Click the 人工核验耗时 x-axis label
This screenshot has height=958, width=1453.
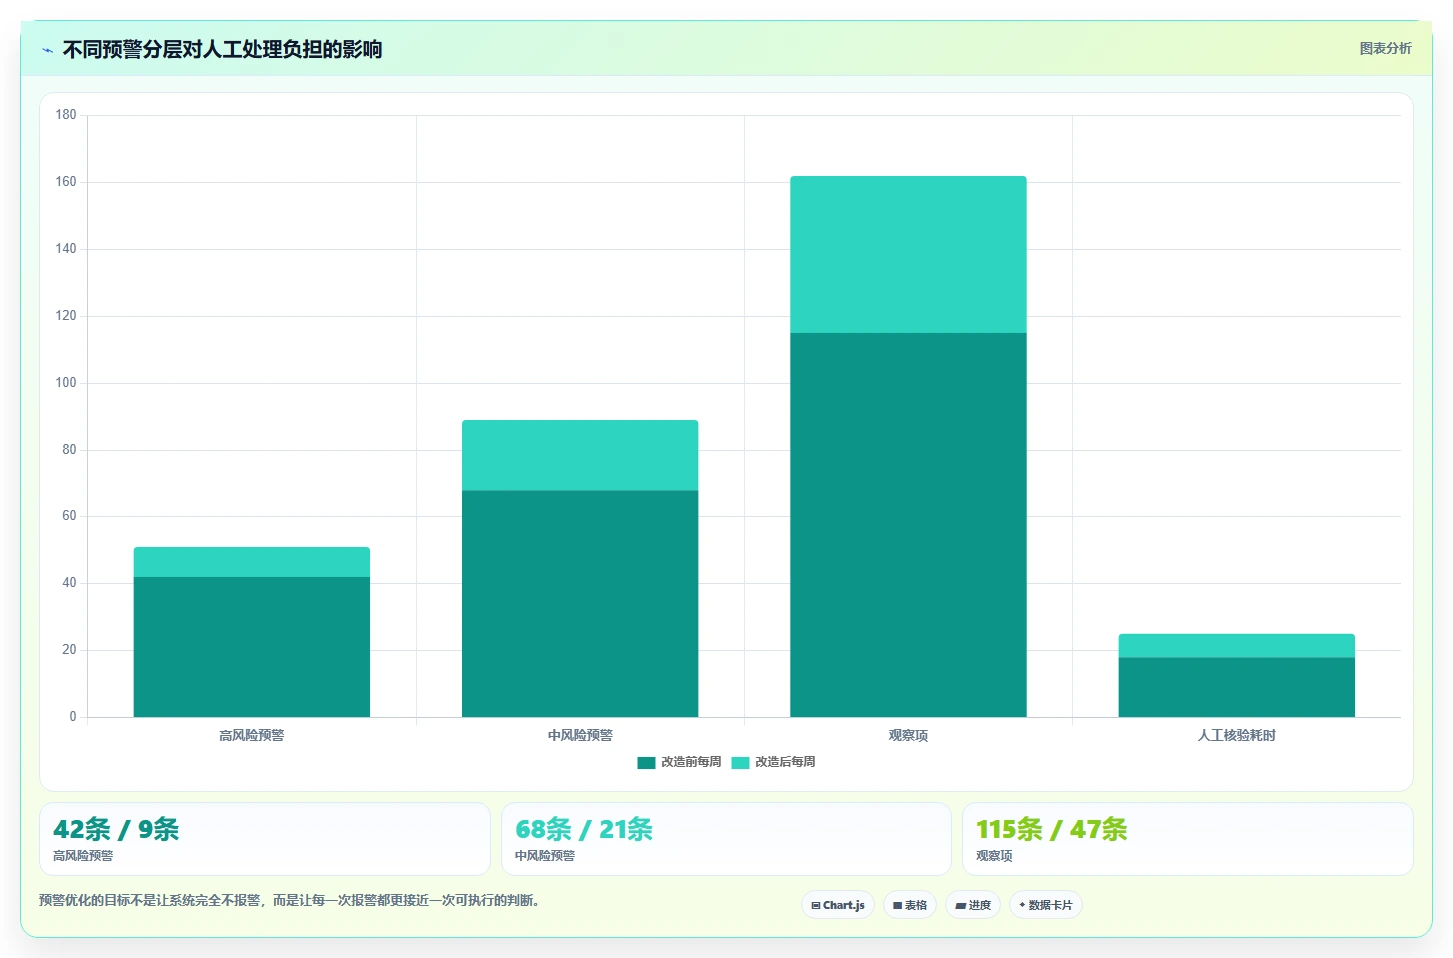[x=1236, y=735]
